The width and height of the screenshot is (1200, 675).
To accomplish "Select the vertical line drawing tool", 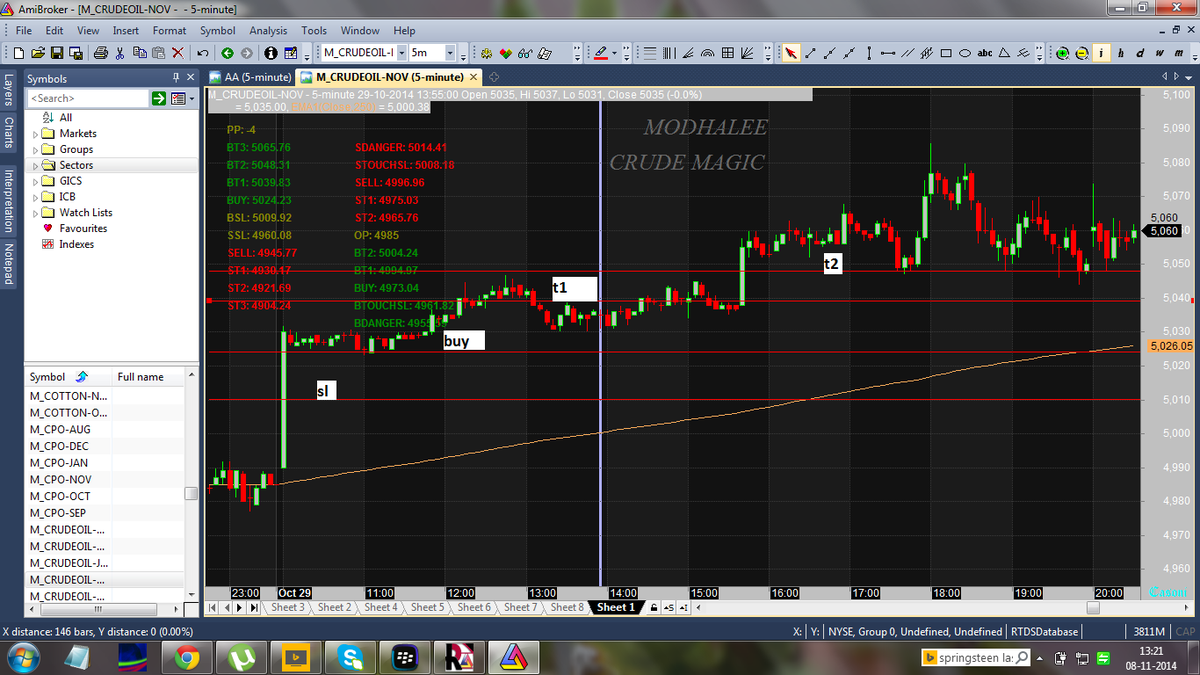I will point(869,53).
